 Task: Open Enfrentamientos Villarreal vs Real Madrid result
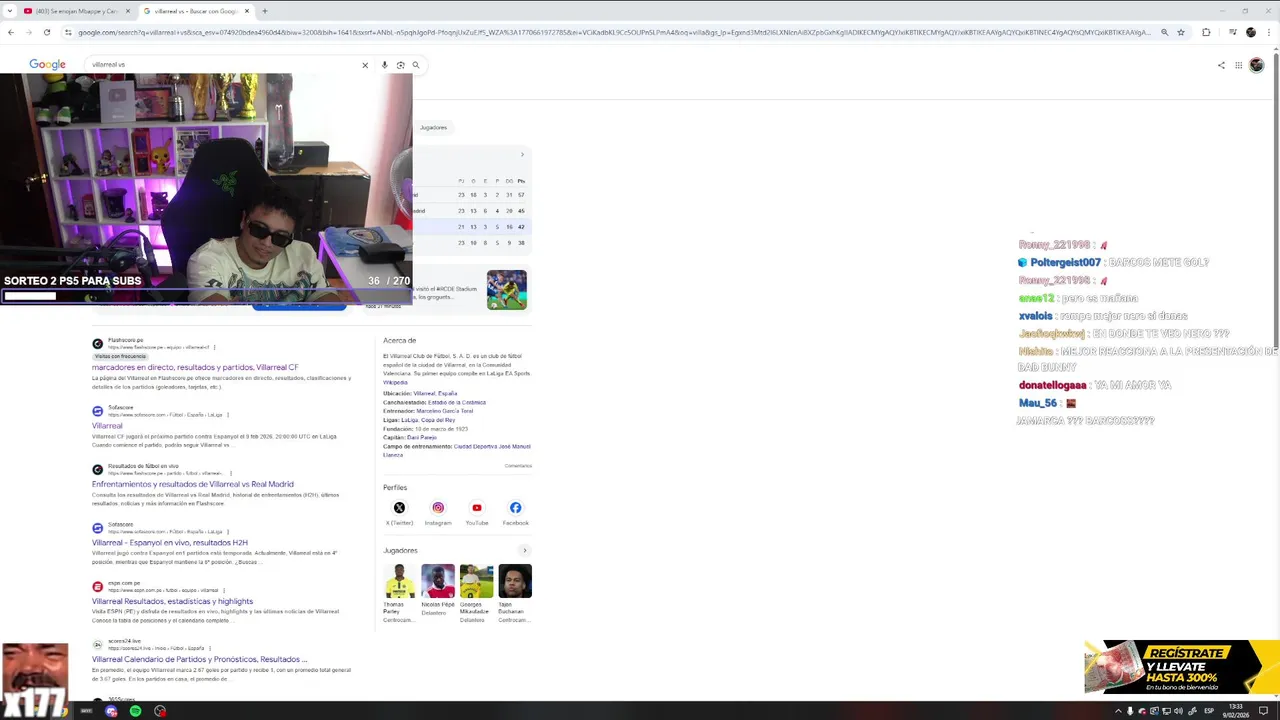pyautogui.click(x=193, y=484)
